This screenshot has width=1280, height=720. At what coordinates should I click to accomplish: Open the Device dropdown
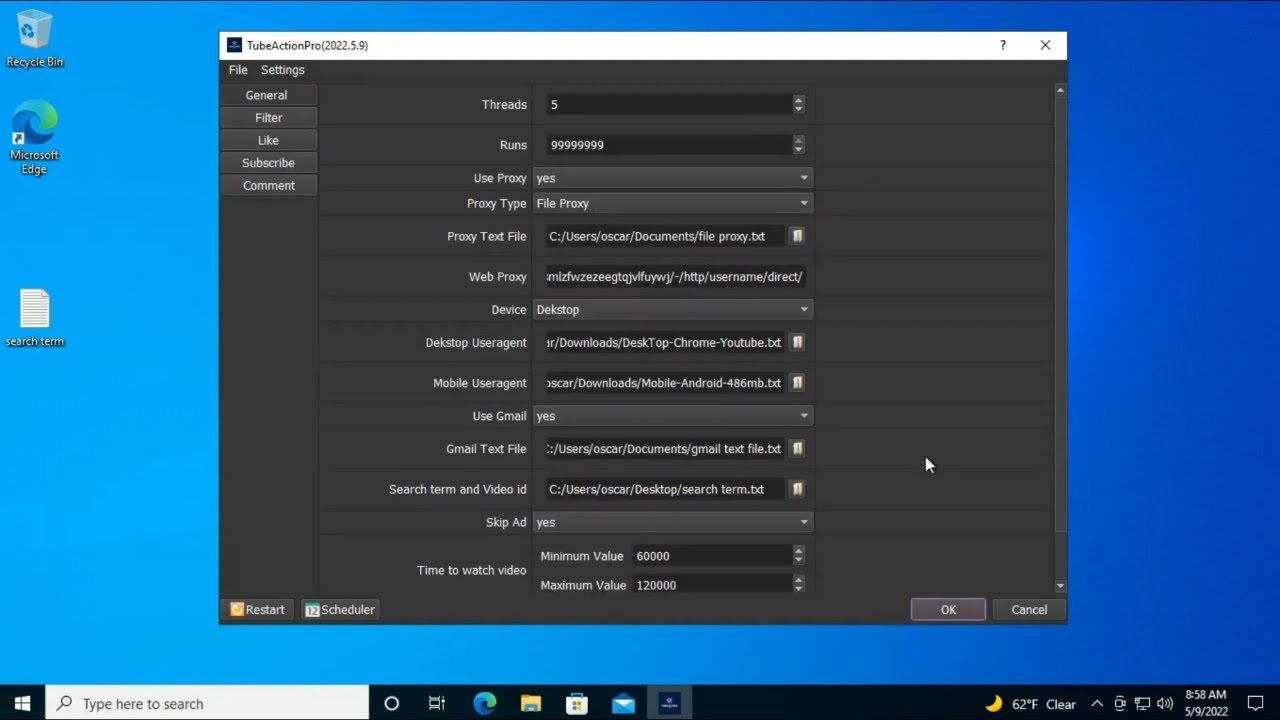click(x=673, y=310)
